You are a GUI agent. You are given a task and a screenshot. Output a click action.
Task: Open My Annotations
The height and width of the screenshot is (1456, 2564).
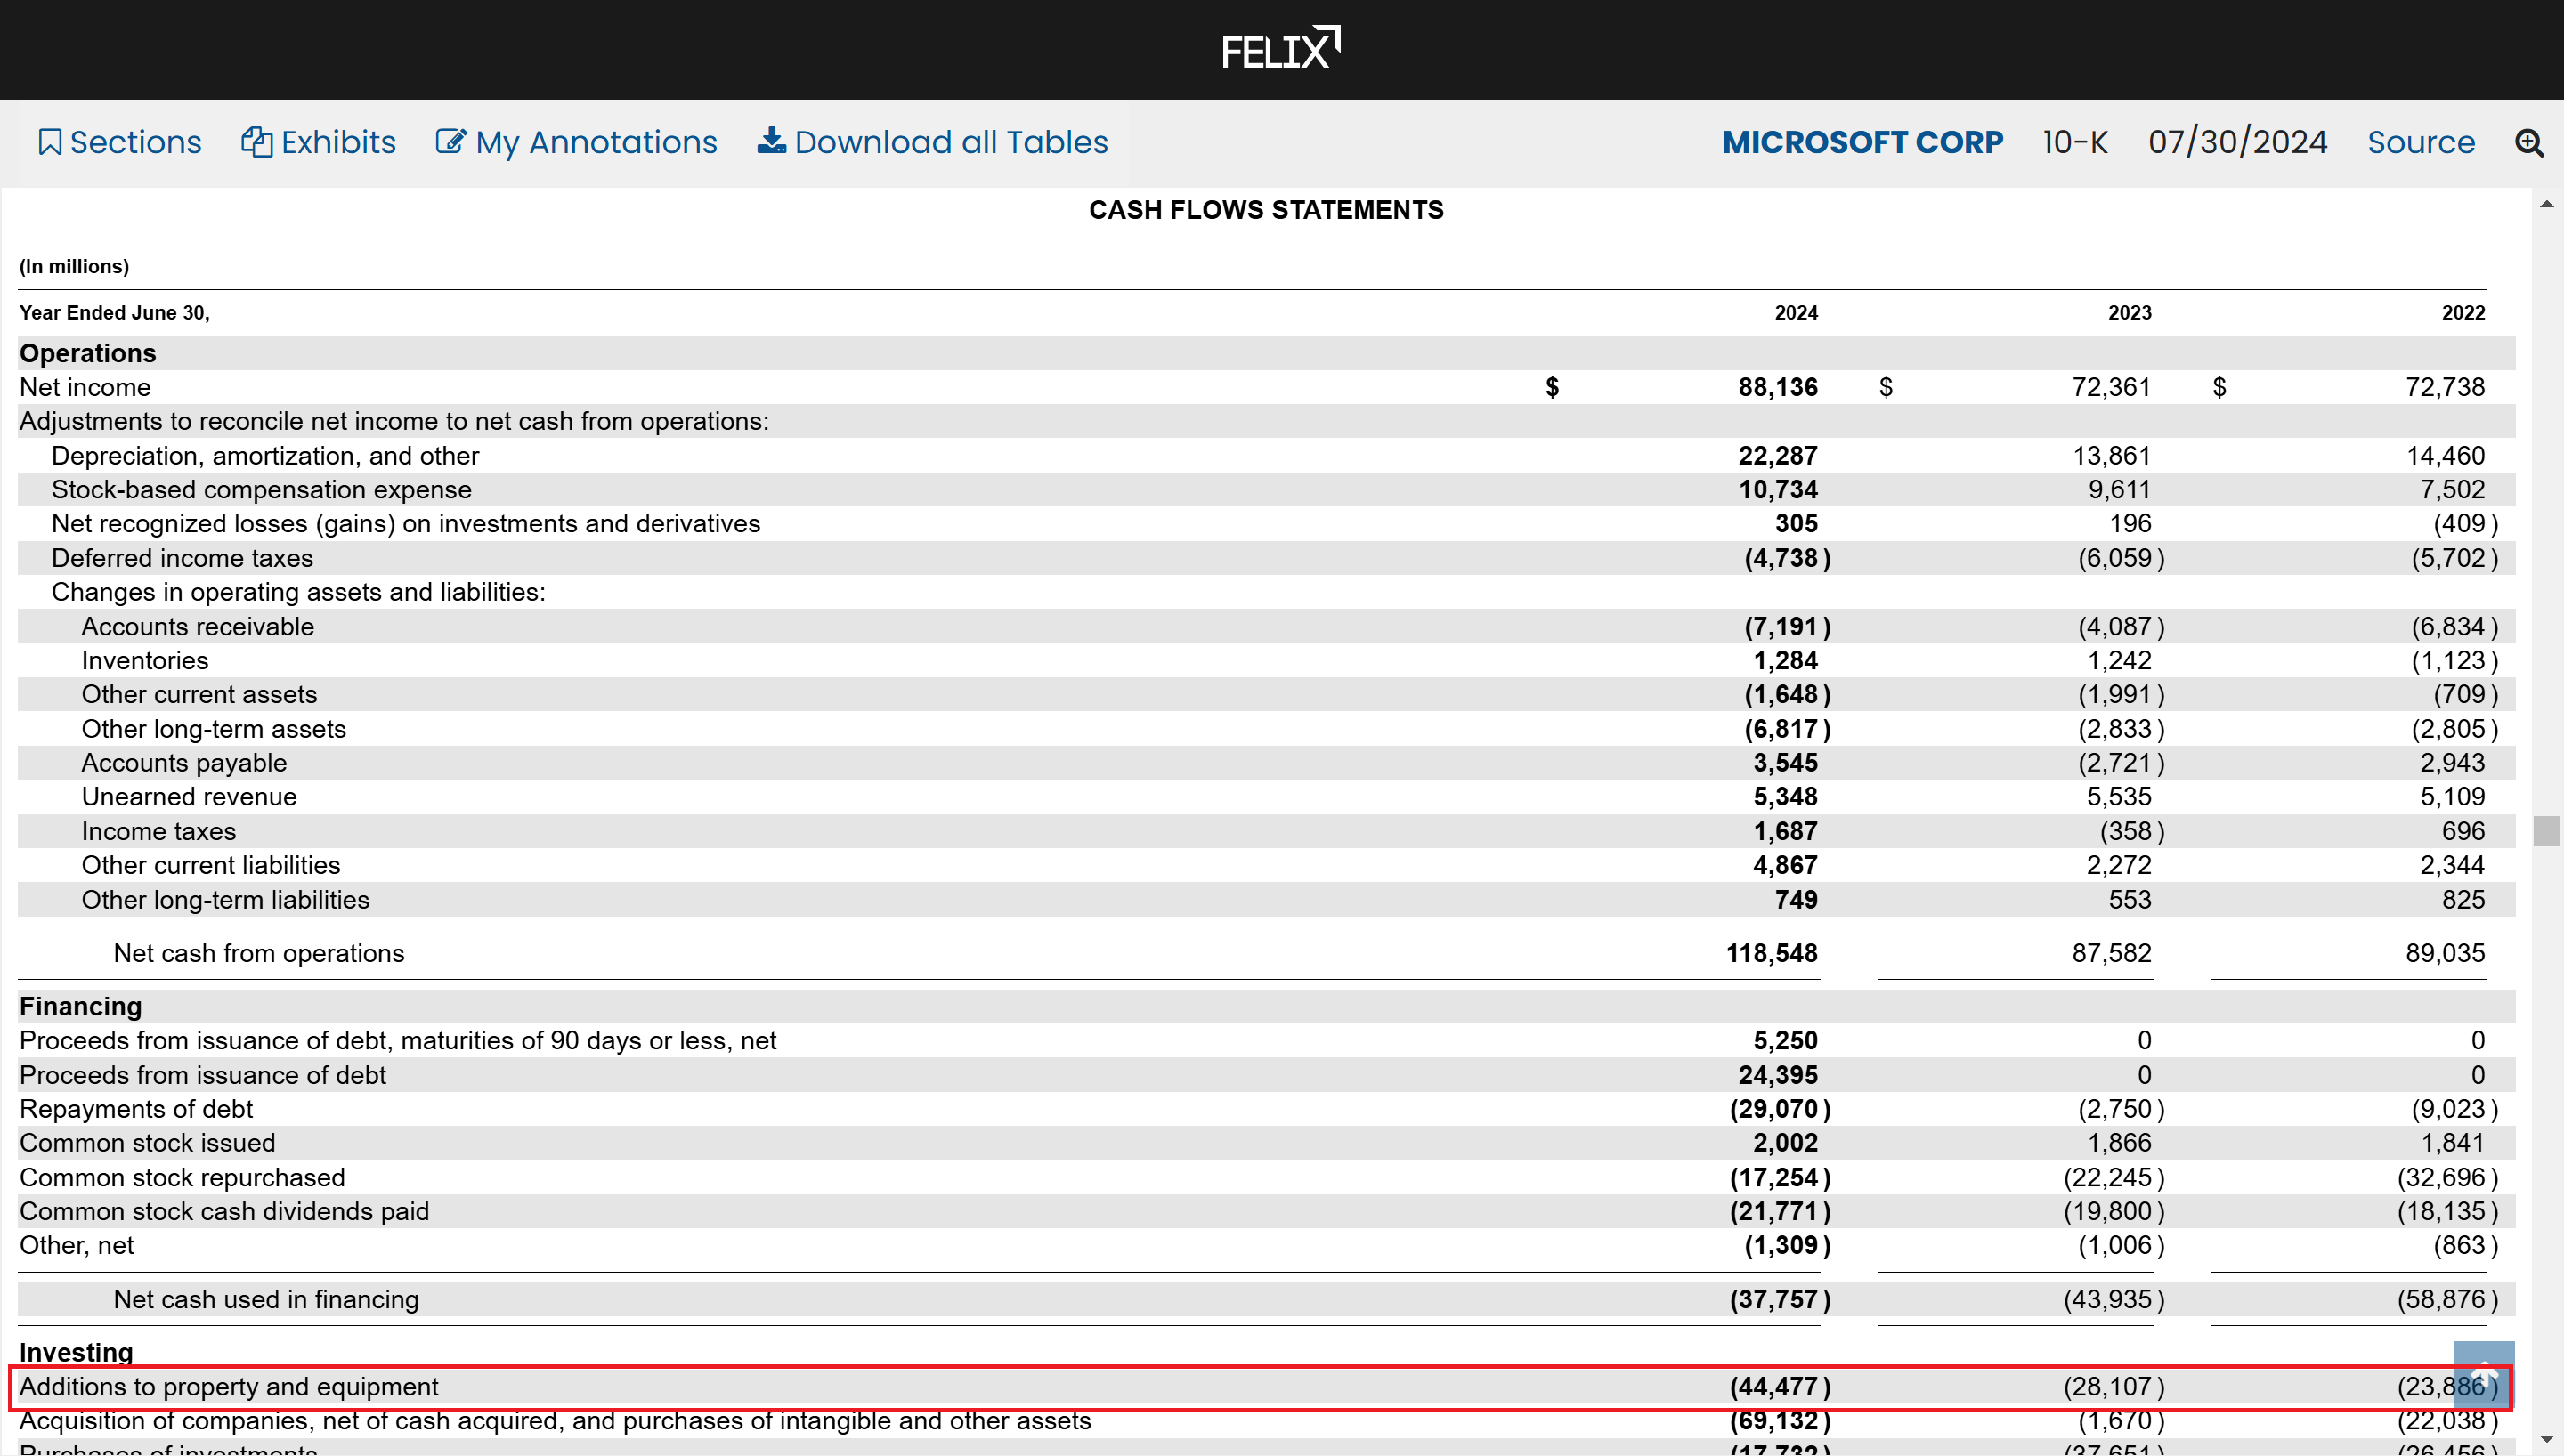tap(596, 142)
